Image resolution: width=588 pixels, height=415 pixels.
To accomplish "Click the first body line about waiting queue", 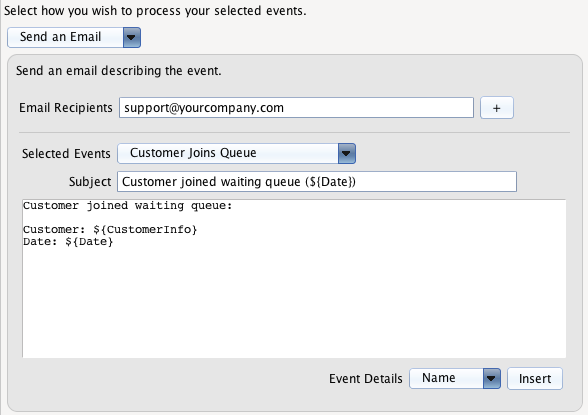I will (128, 206).
